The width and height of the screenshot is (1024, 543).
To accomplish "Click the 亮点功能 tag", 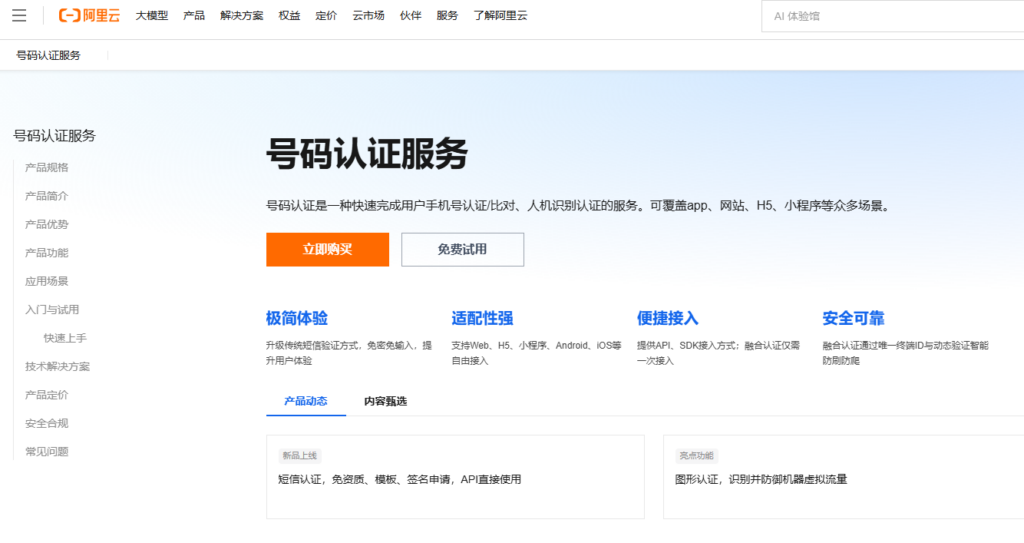I will tap(696, 455).
